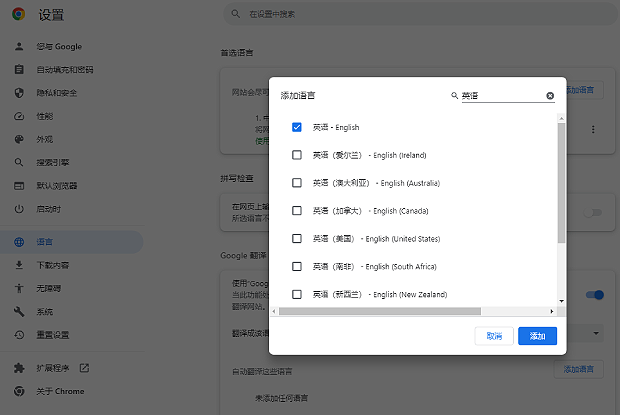620x415 pixels.
Task: Click the 搜索引擎 magnifier icon in sidebar
Action: (x=19, y=162)
